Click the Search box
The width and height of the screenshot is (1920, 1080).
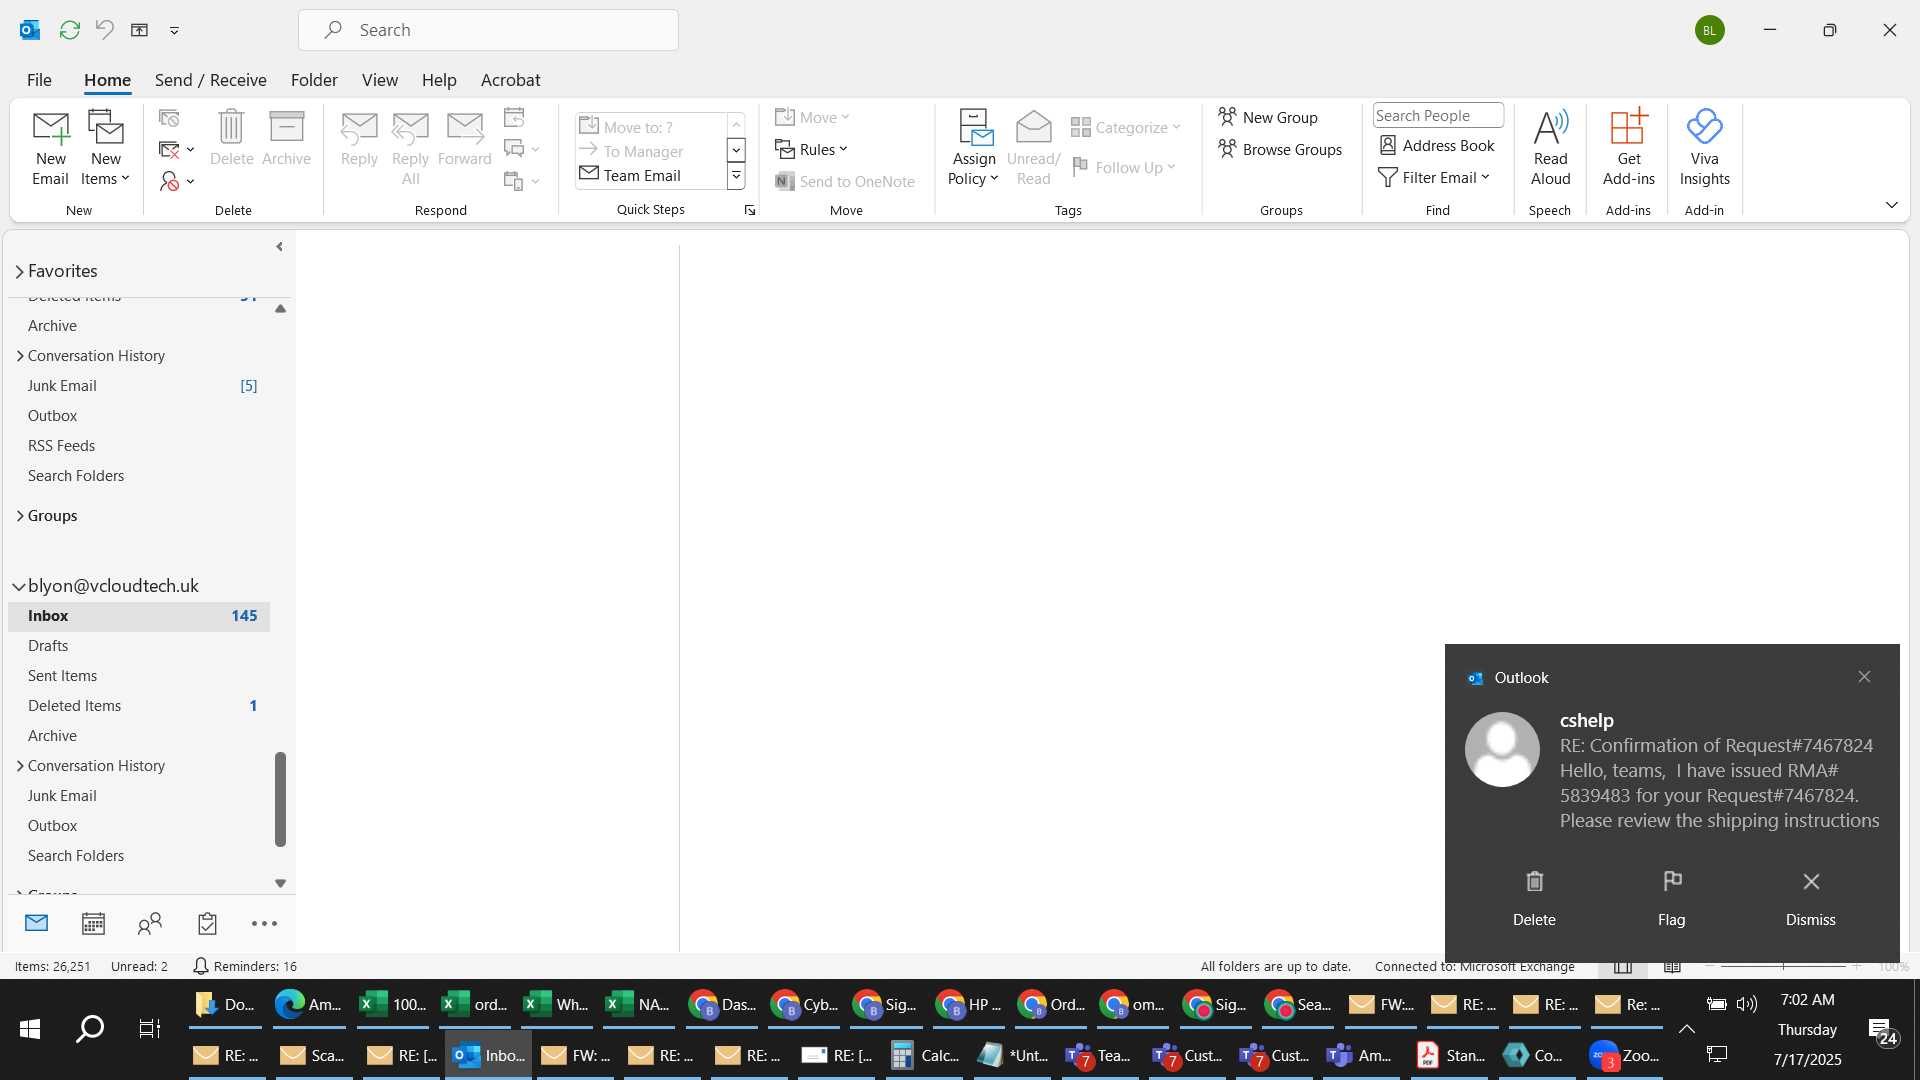pyautogui.click(x=488, y=30)
